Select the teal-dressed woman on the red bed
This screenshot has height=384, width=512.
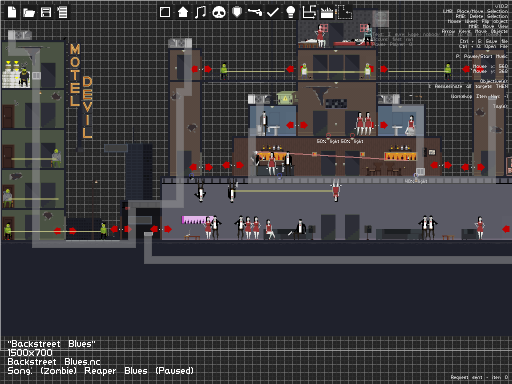(368, 34)
